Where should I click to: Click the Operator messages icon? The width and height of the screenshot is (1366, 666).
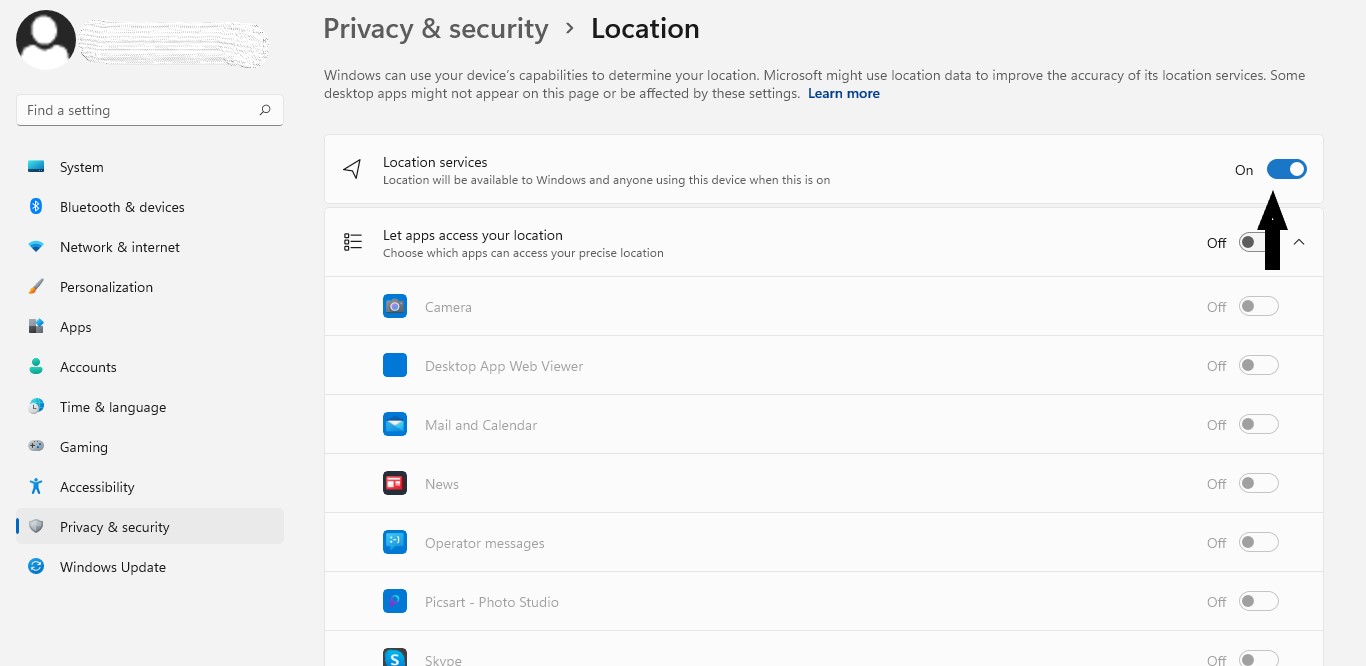pos(395,543)
